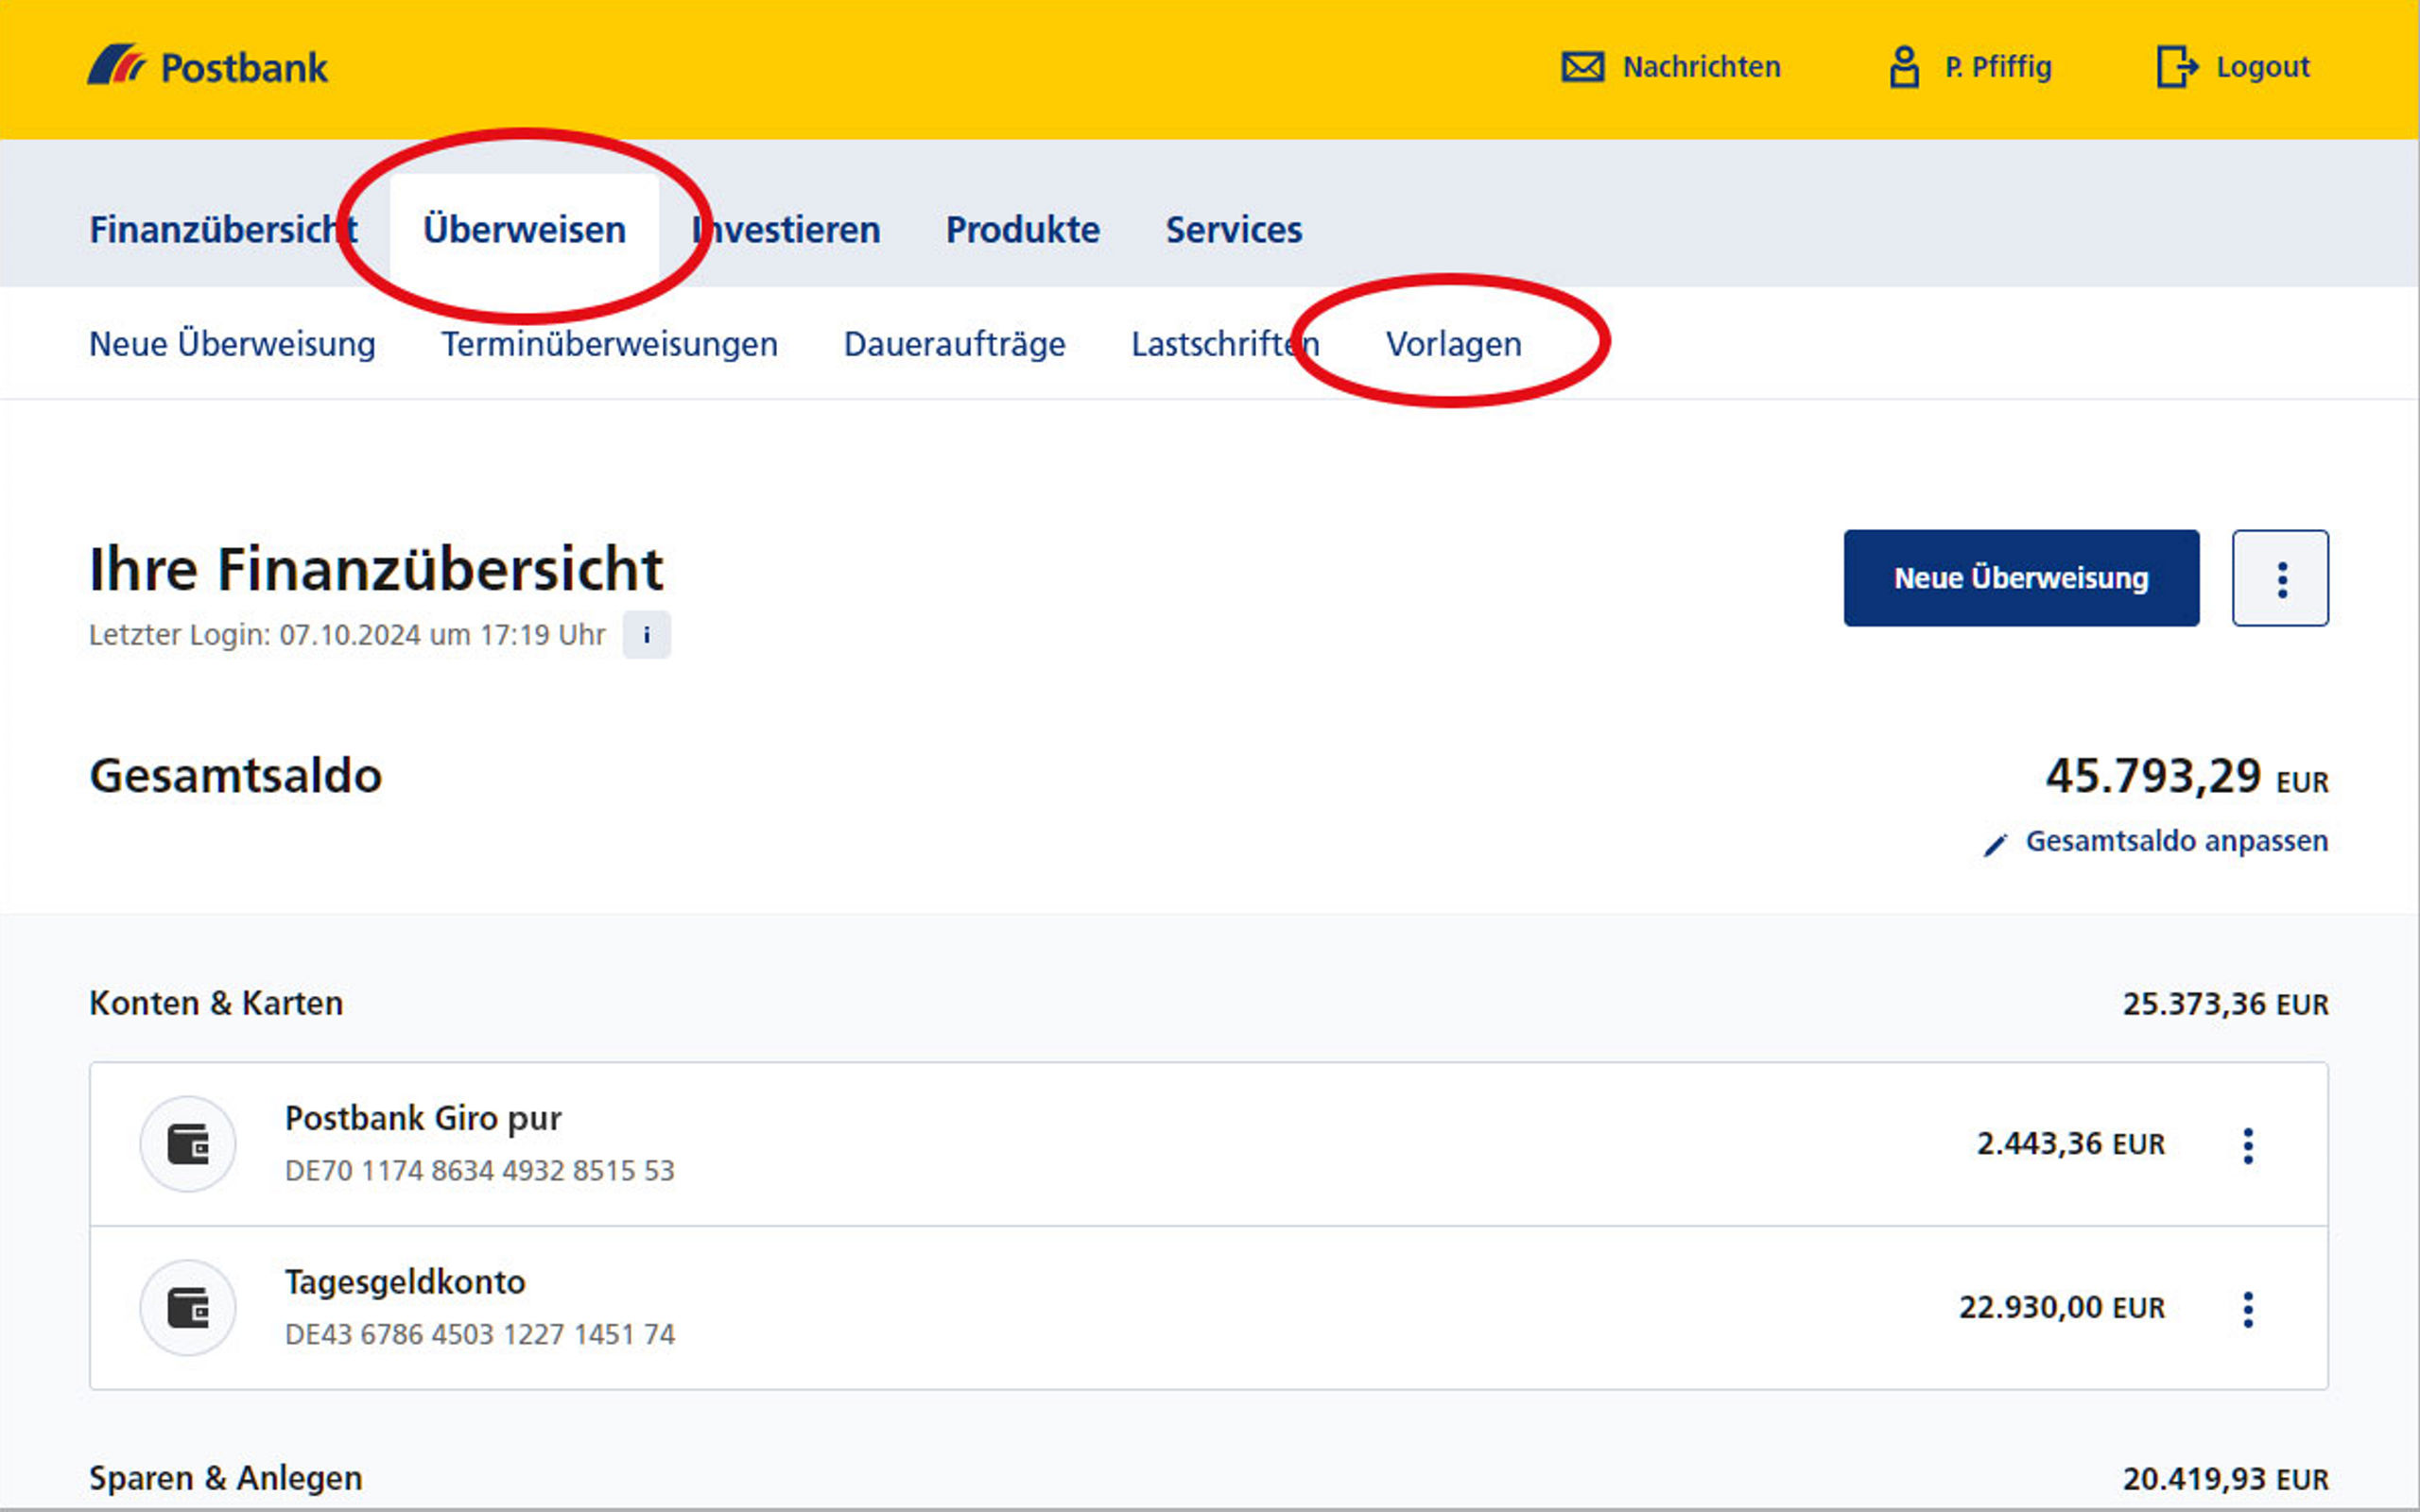Open Daueraufträge submenu item
Image resolution: width=2420 pixels, height=1512 pixels.
(955, 344)
